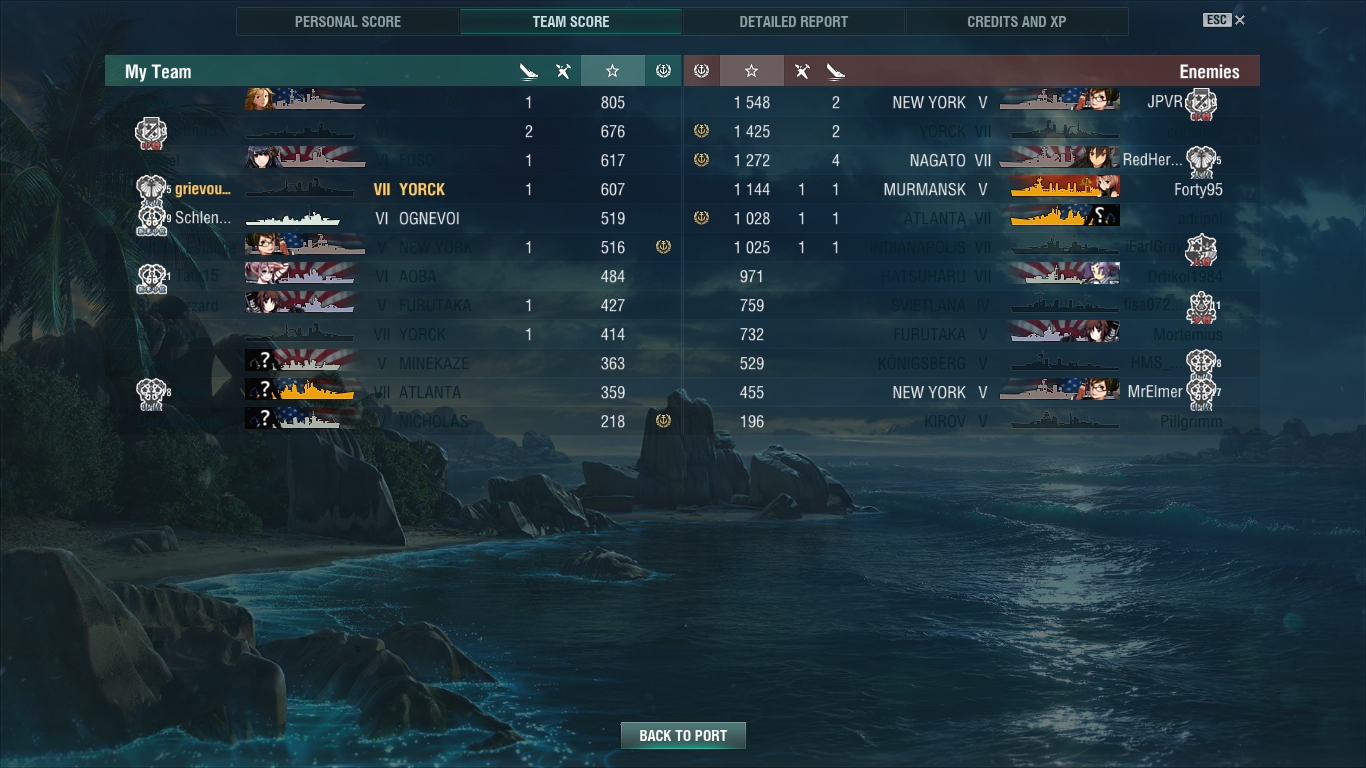Select the highlighted VII YORCK player row
1366x768 pixels.
[x=393, y=189]
